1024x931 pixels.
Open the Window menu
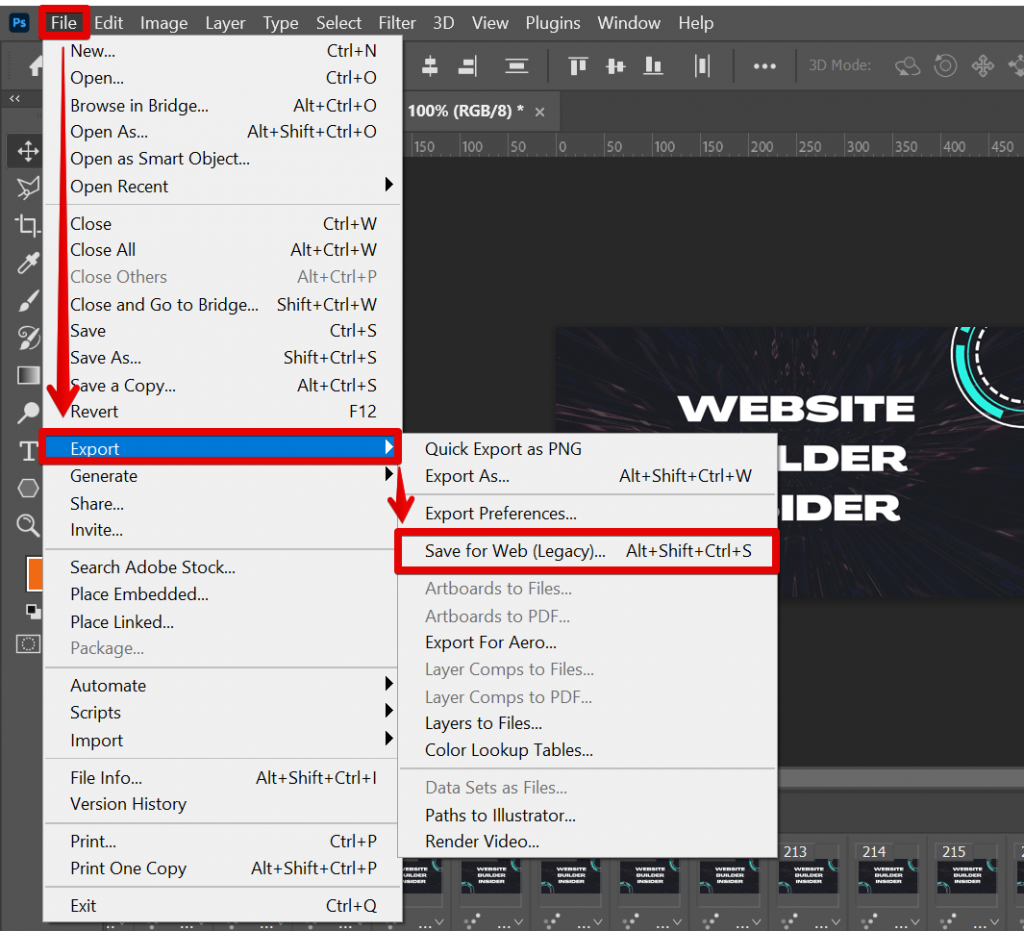tap(628, 22)
